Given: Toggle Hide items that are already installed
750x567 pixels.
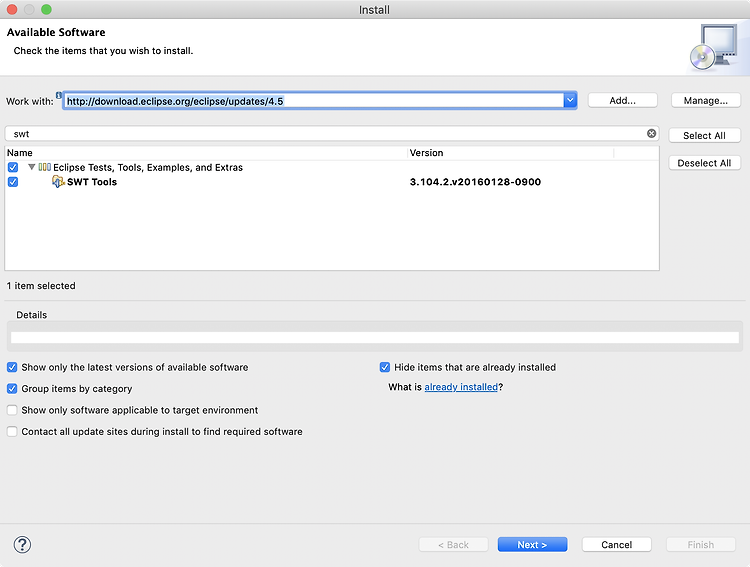Looking at the screenshot, I should [385, 367].
